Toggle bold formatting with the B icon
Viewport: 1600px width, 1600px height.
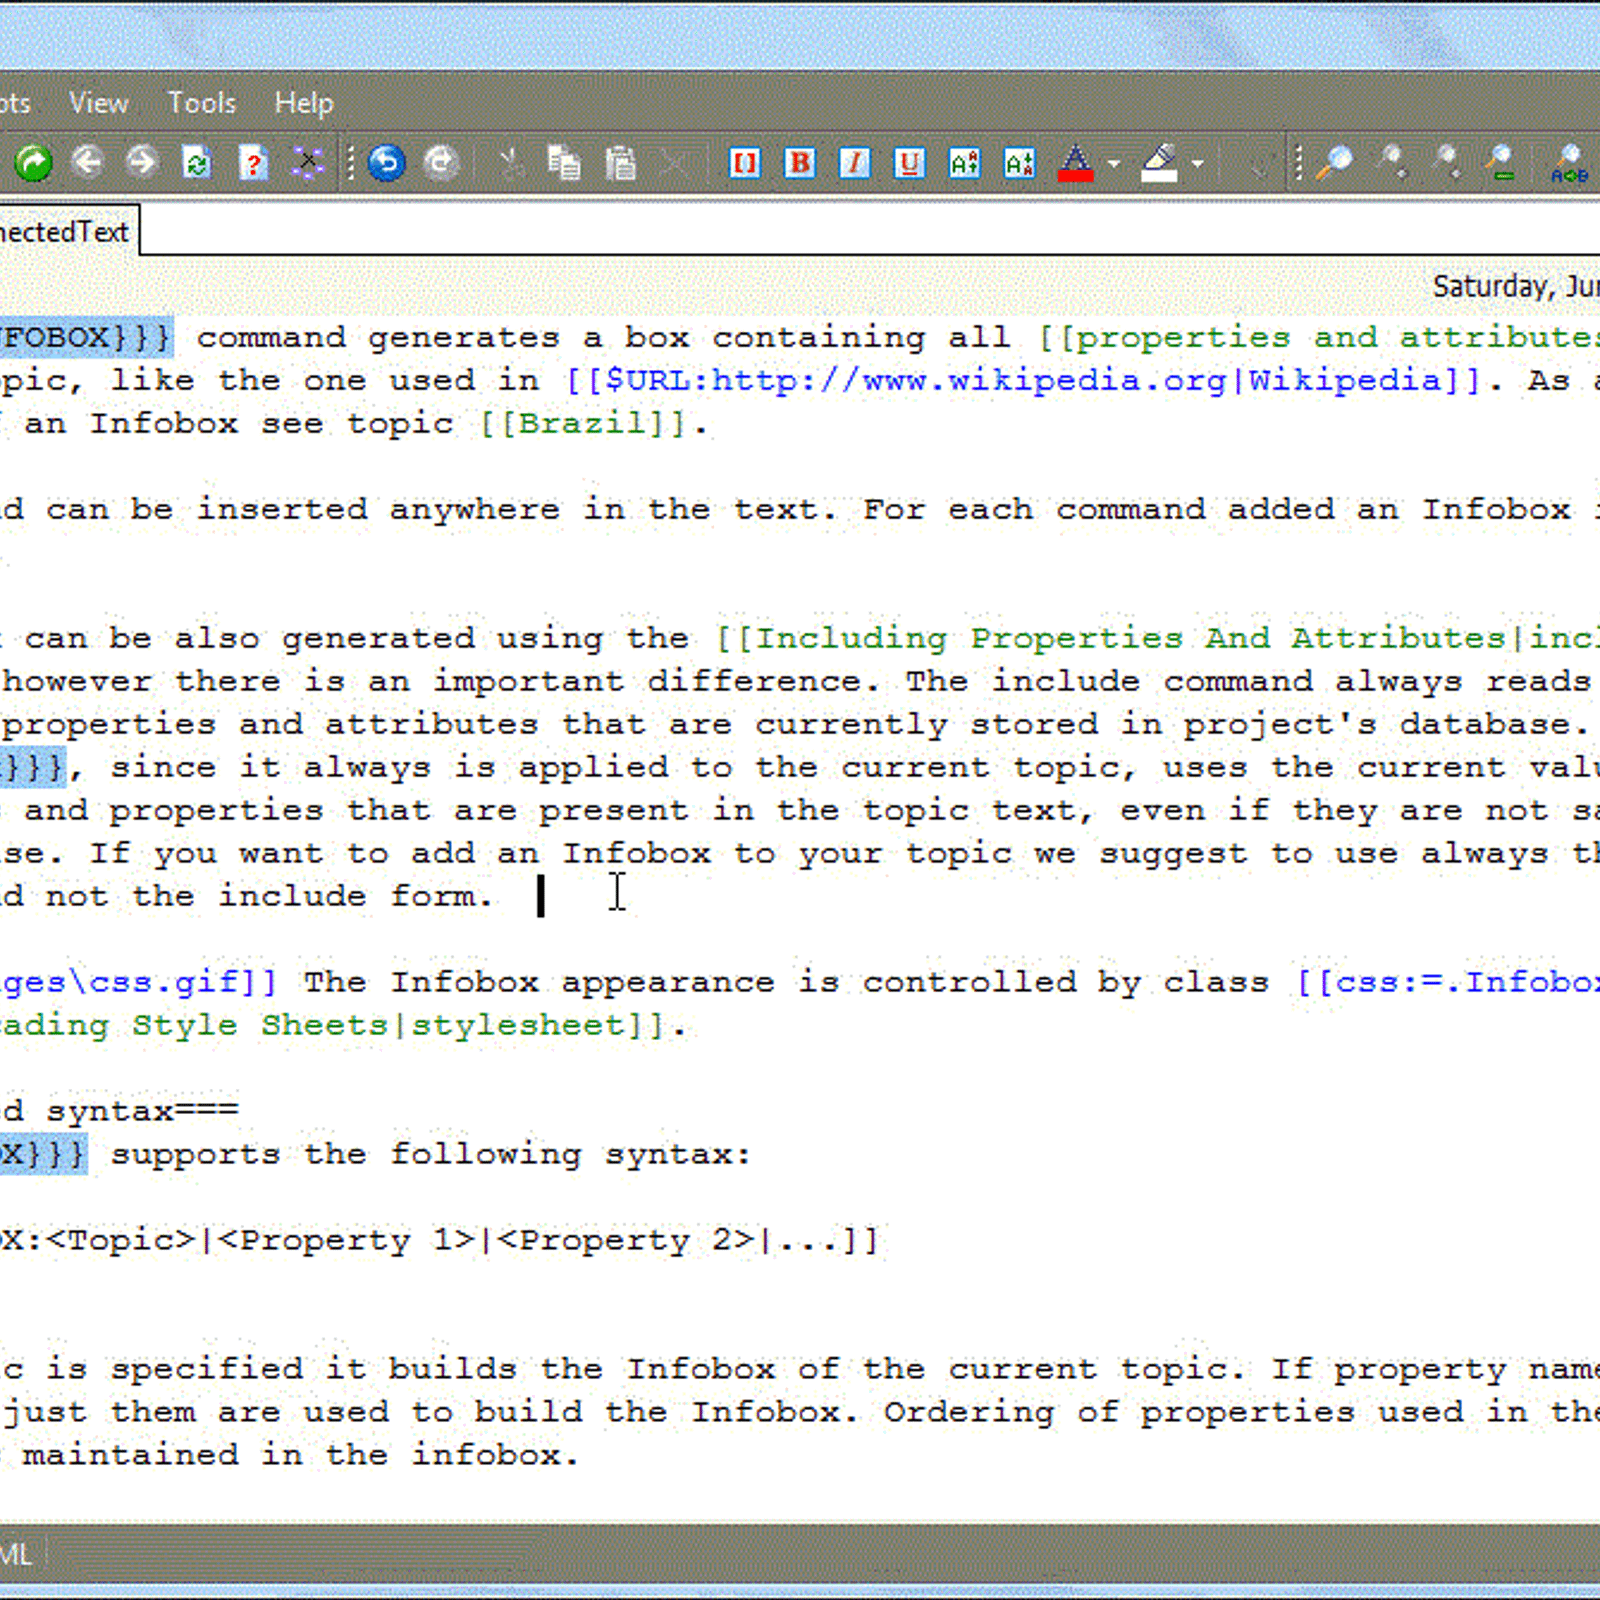click(x=800, y=162)
